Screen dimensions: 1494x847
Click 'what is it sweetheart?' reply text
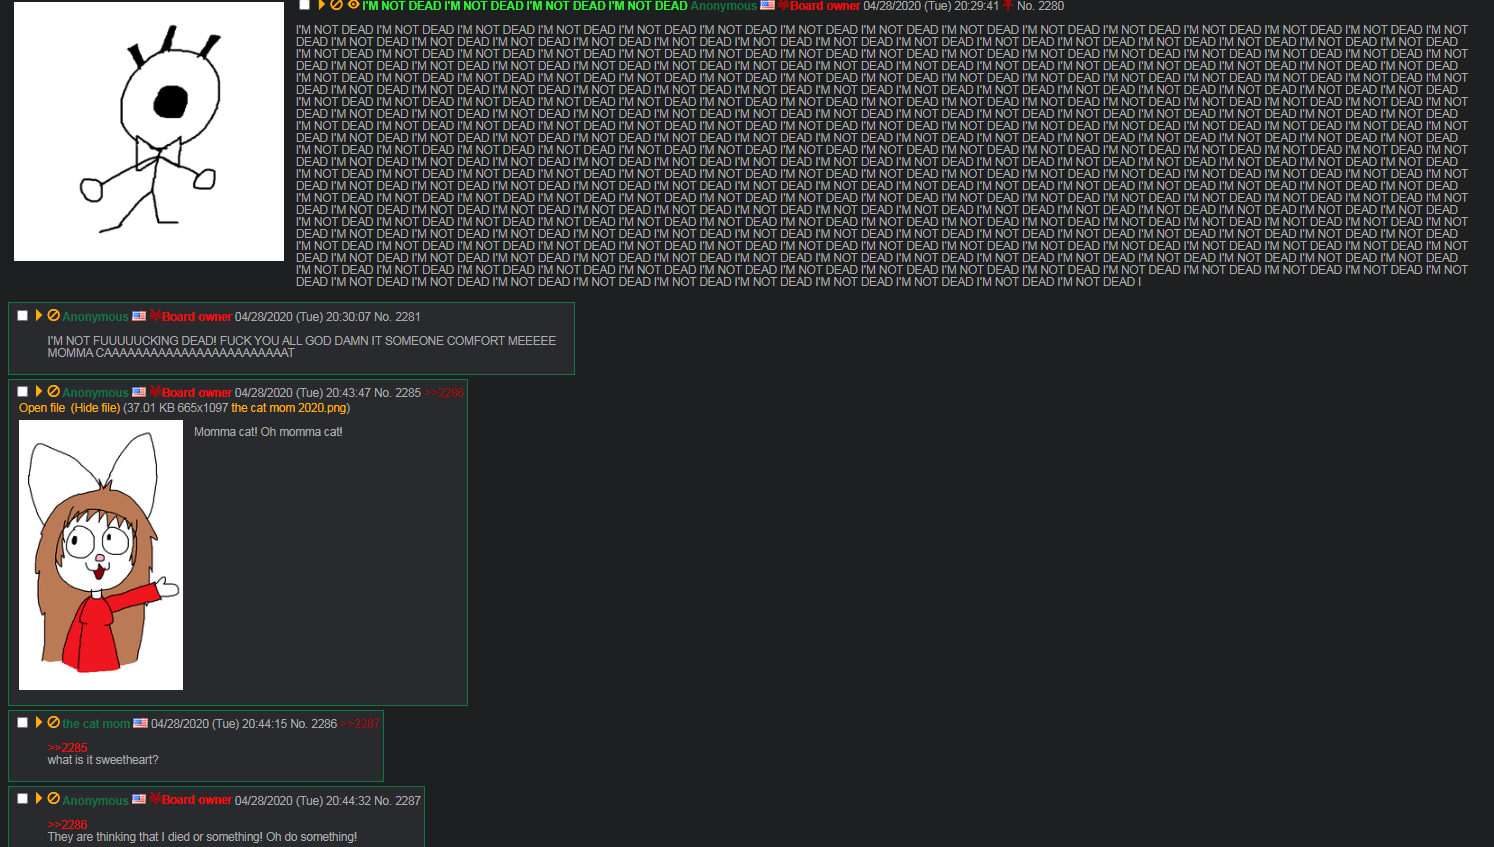[103, 760]
